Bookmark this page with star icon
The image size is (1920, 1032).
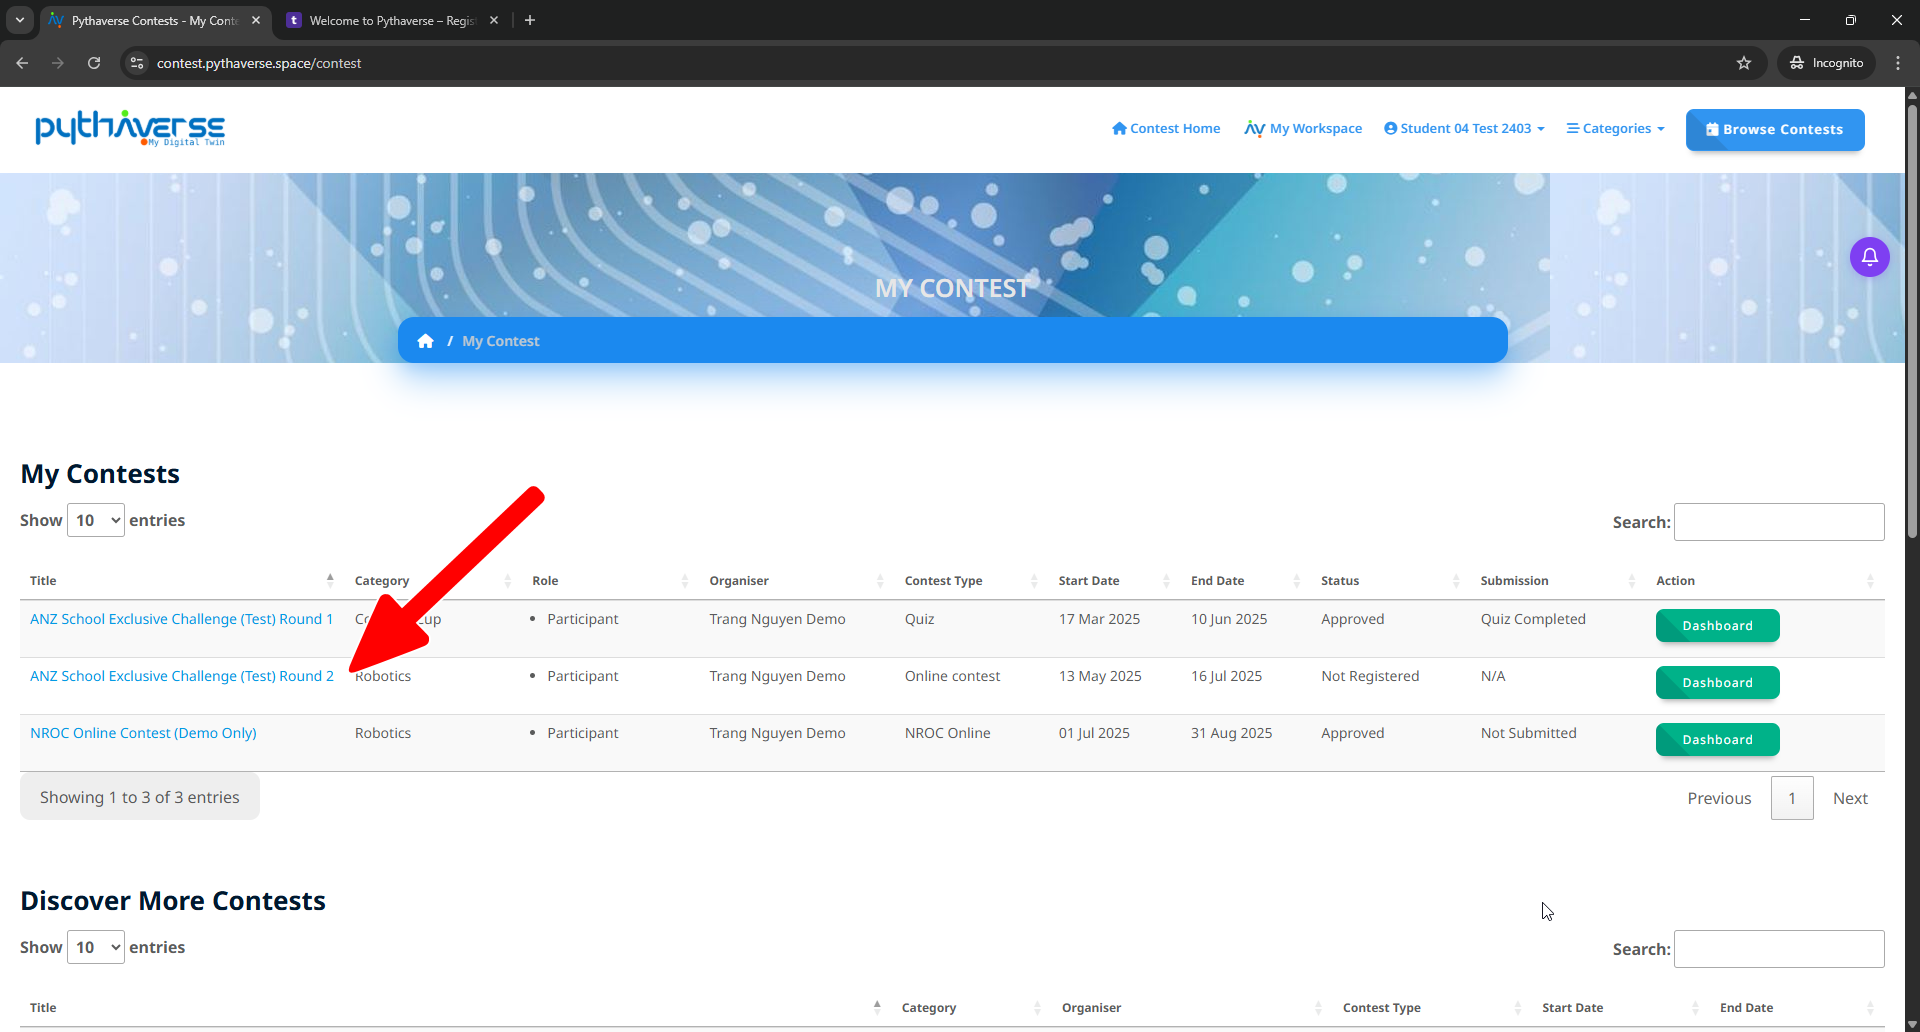tap(1744, 63)
